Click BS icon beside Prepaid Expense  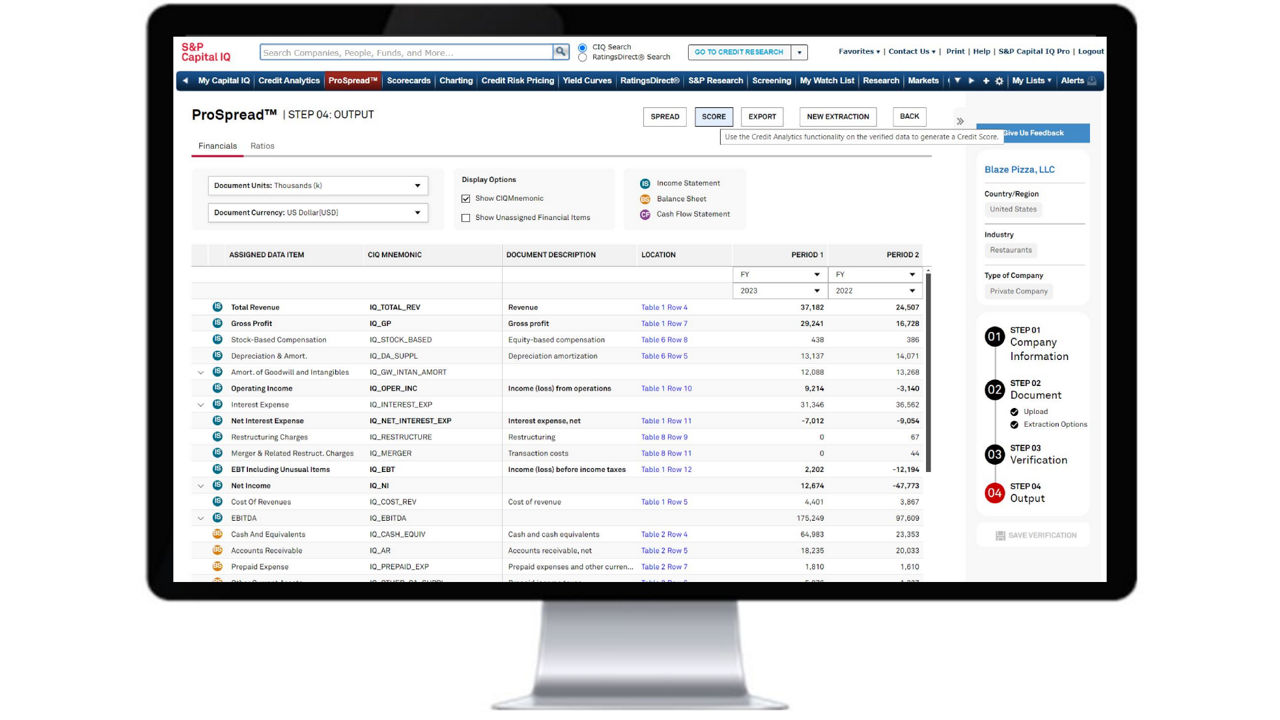point(217,566)
